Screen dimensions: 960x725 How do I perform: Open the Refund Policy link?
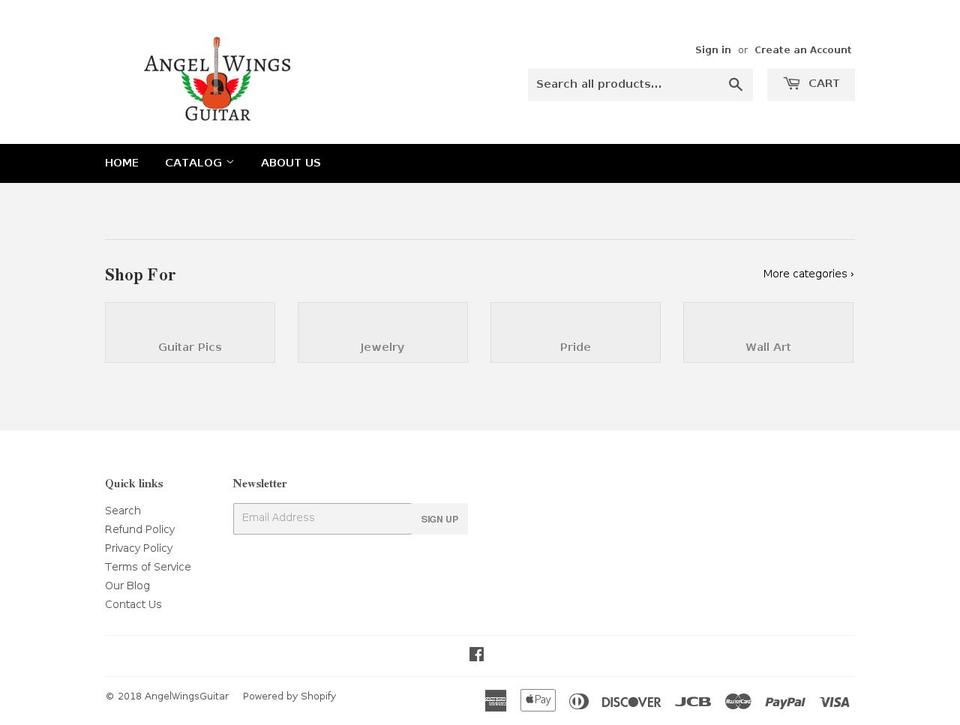[140, 529]
